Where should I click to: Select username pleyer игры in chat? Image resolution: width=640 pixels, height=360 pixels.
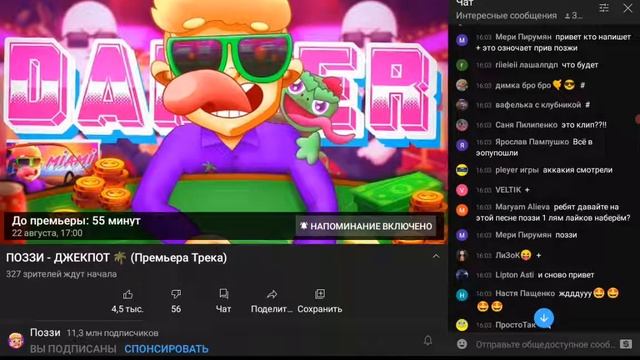[x=517, y=170]
